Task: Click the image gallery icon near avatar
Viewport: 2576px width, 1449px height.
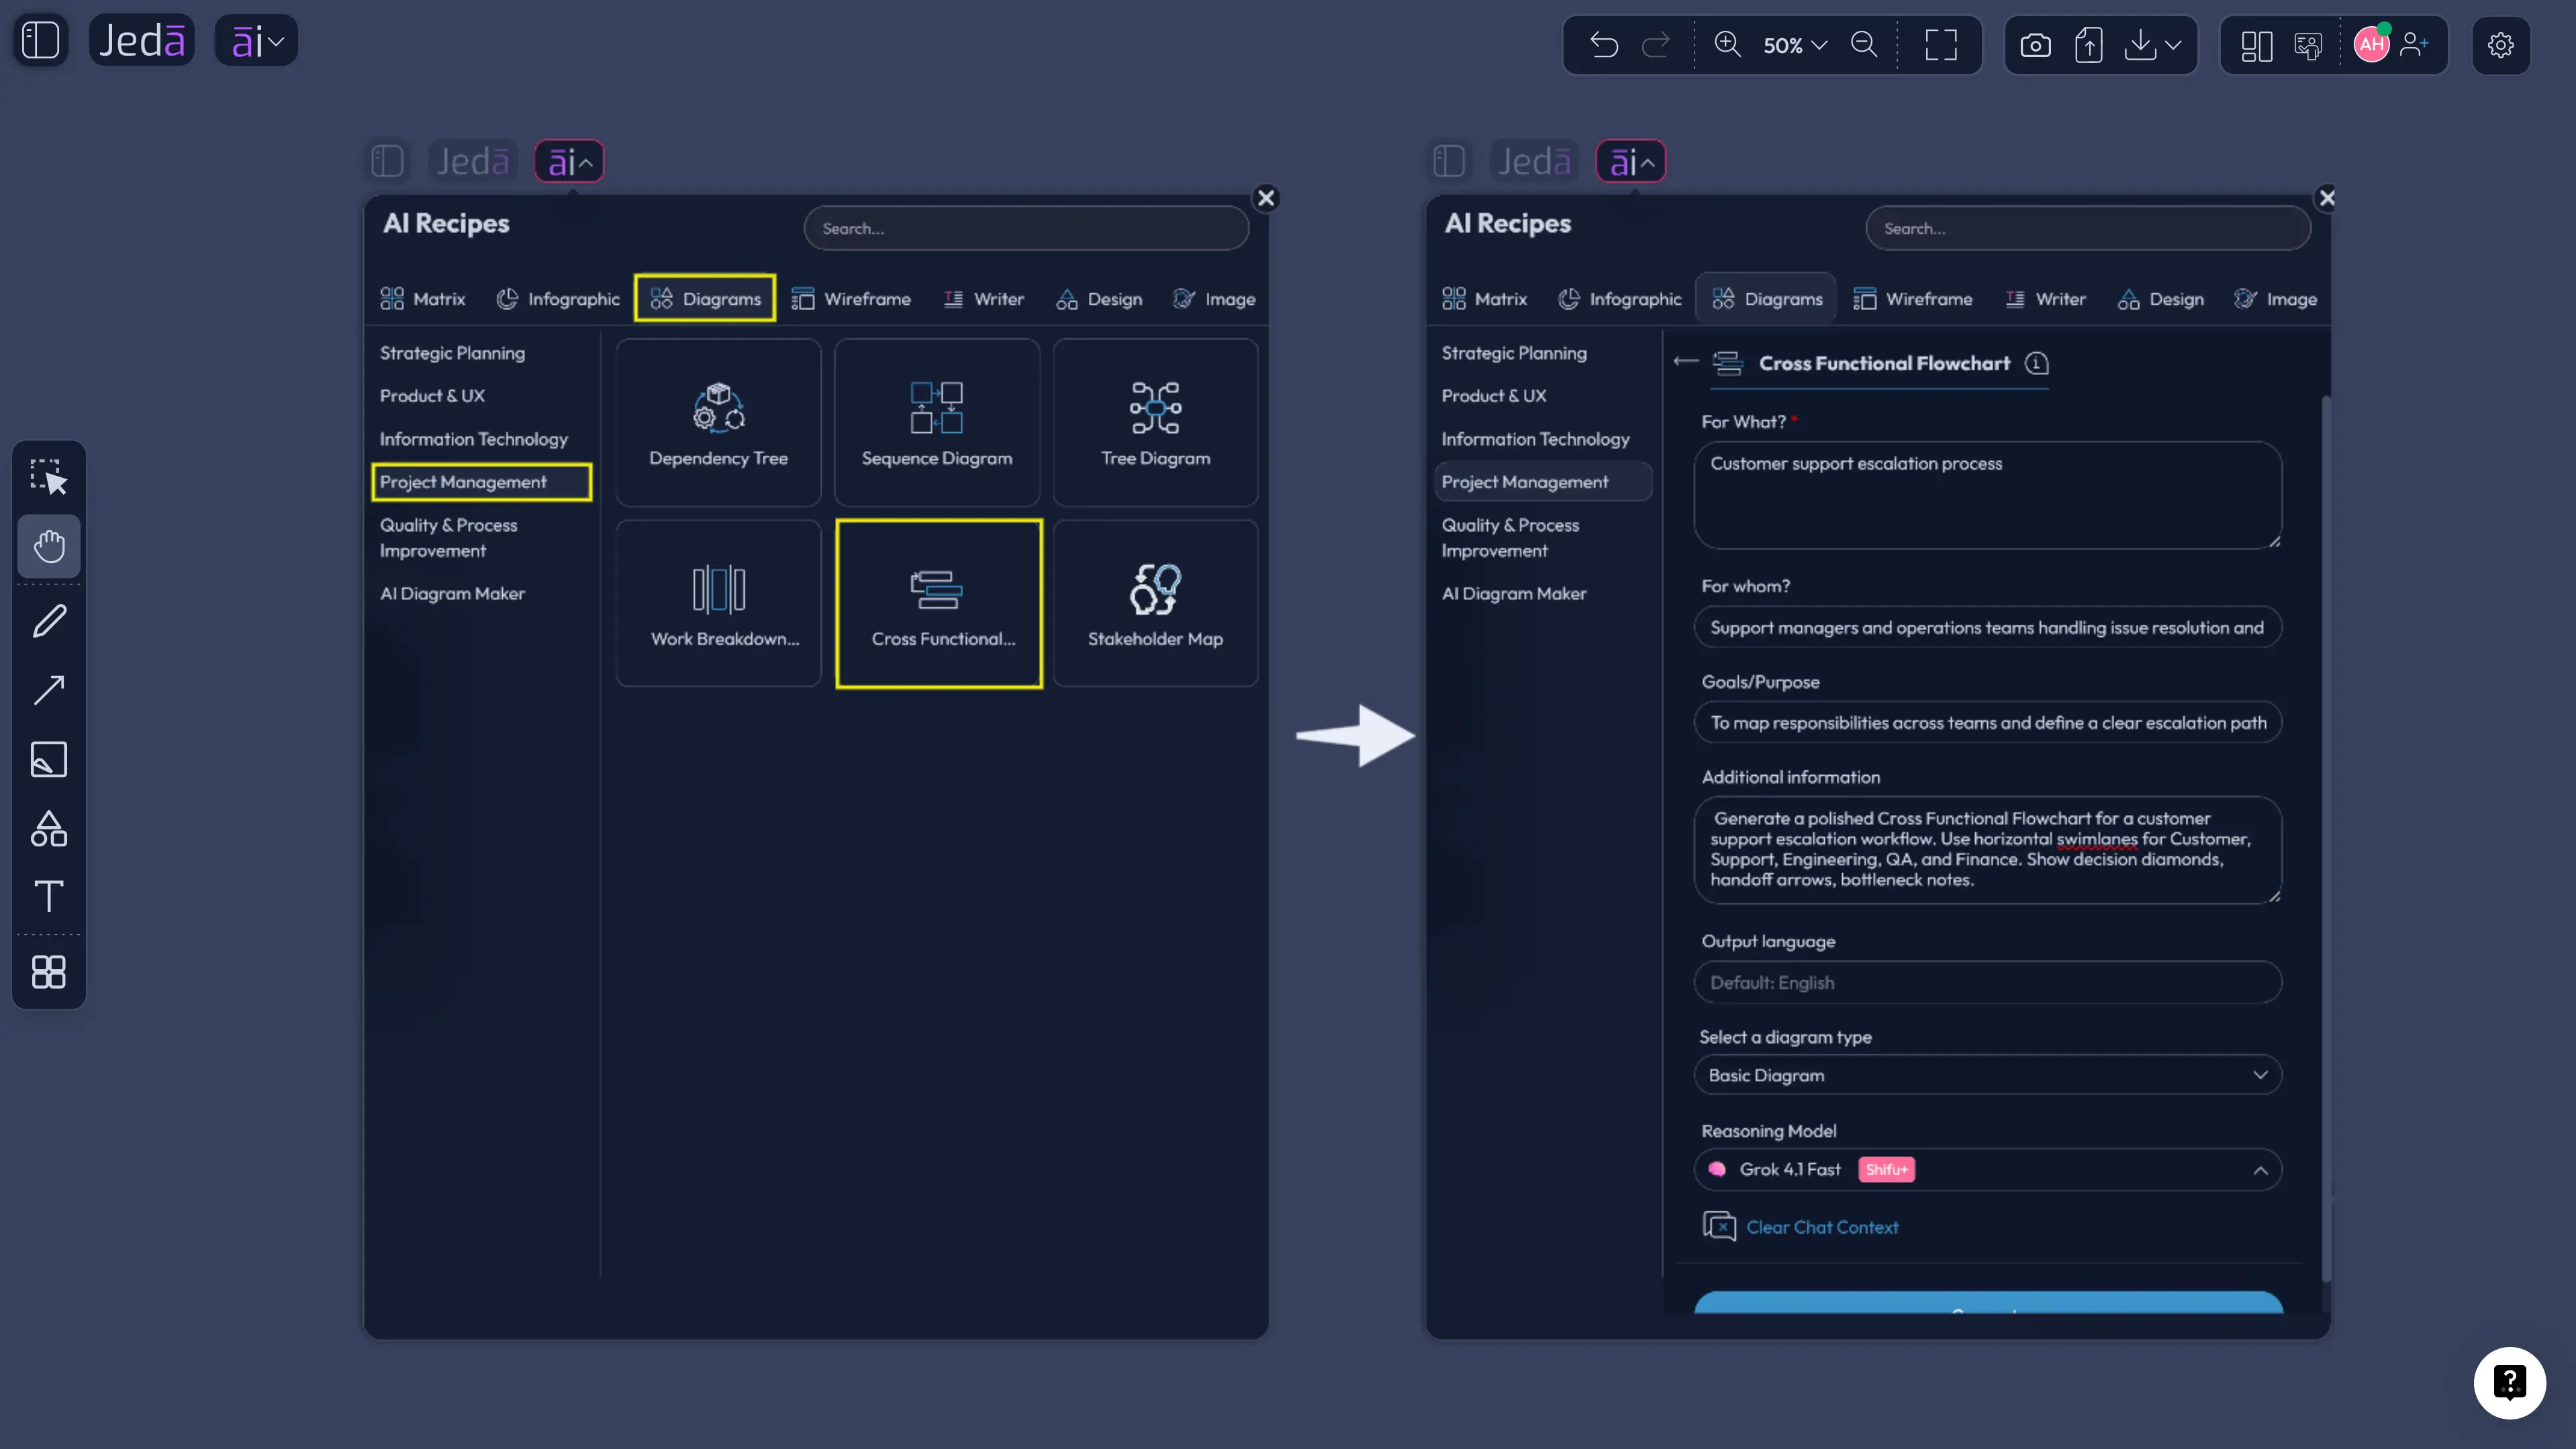Action: point(2308,45)
